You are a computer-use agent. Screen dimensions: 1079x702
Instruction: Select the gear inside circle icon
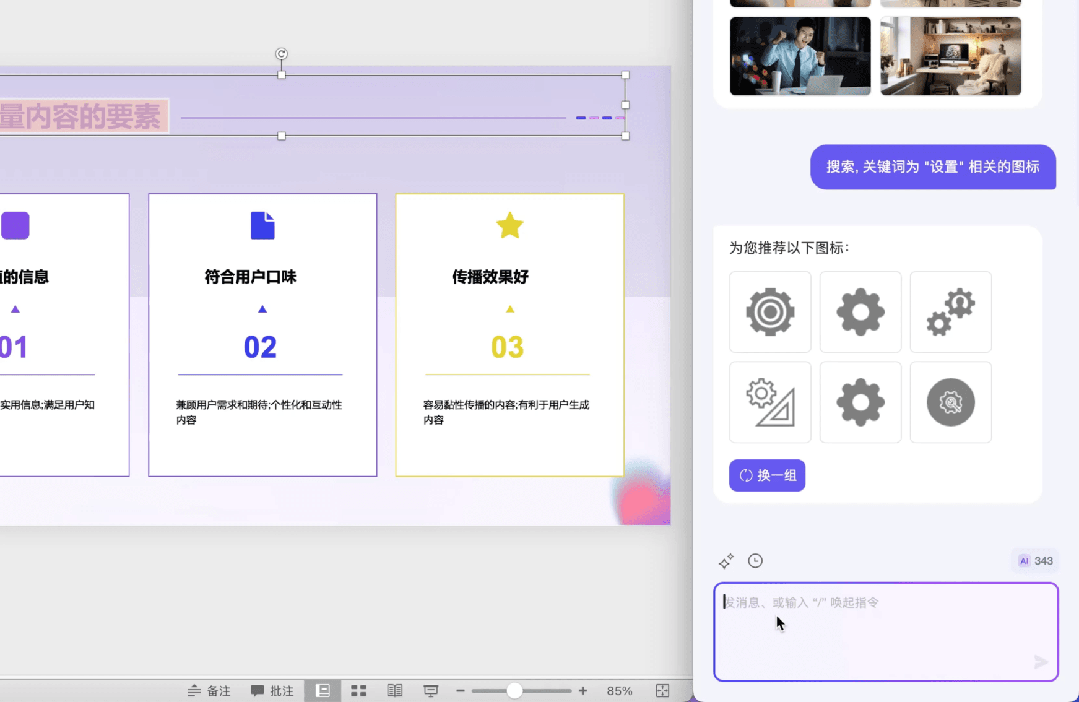(950, 402)
